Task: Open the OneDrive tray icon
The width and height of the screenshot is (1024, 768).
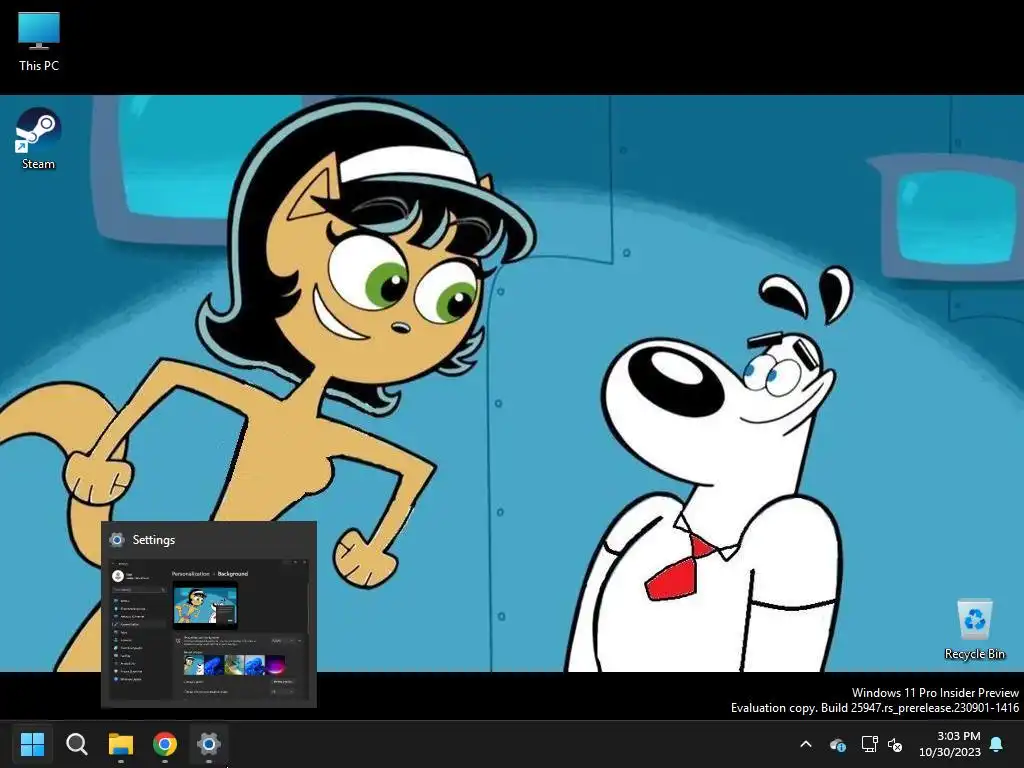Action: pyautogui.click(x=837, y=744)
